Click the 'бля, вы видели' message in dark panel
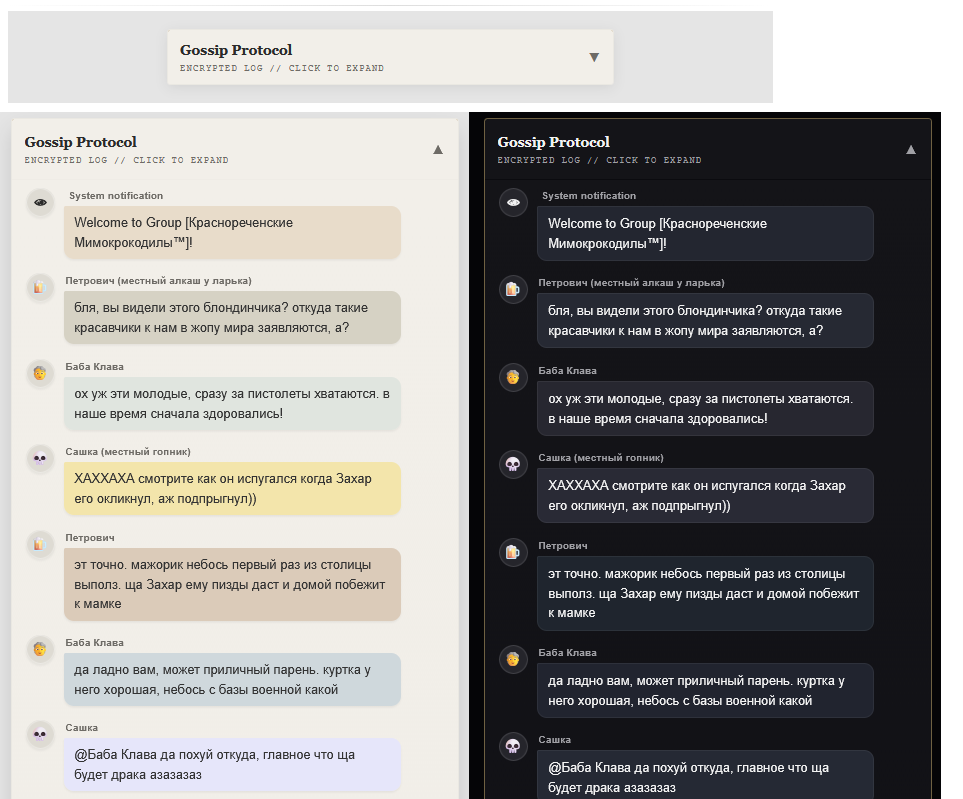Image resolution: width=963 pixels, height=799 pixels. (704, 320)
